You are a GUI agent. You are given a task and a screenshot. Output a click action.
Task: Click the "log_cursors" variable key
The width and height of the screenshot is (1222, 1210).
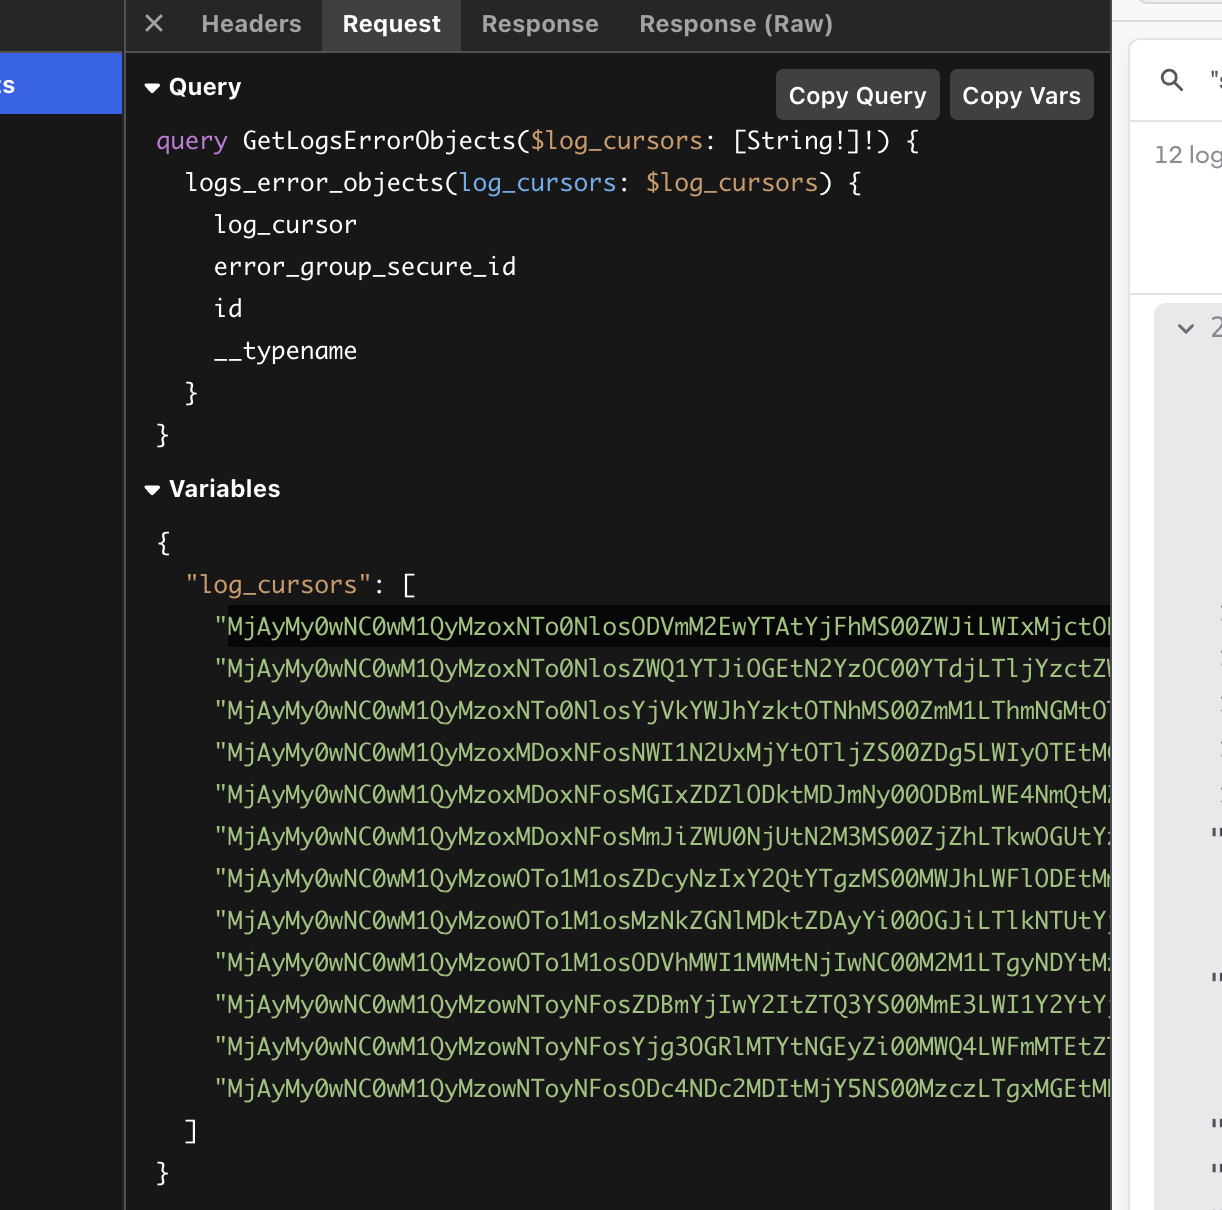(x=278, y=584)
